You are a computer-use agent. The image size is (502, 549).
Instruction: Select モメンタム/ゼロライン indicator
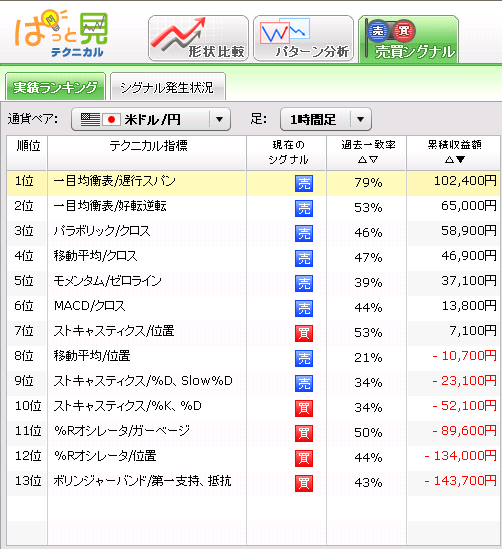point(107,281)
